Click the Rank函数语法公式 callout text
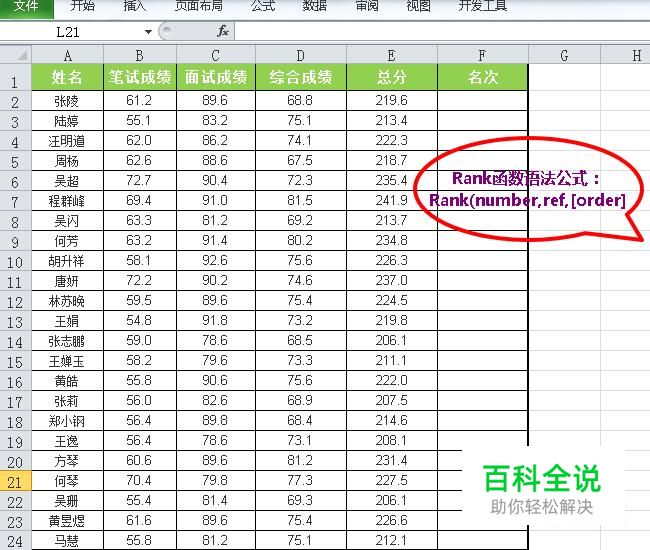This screenshot has height=550, width=650. [525, 179]
